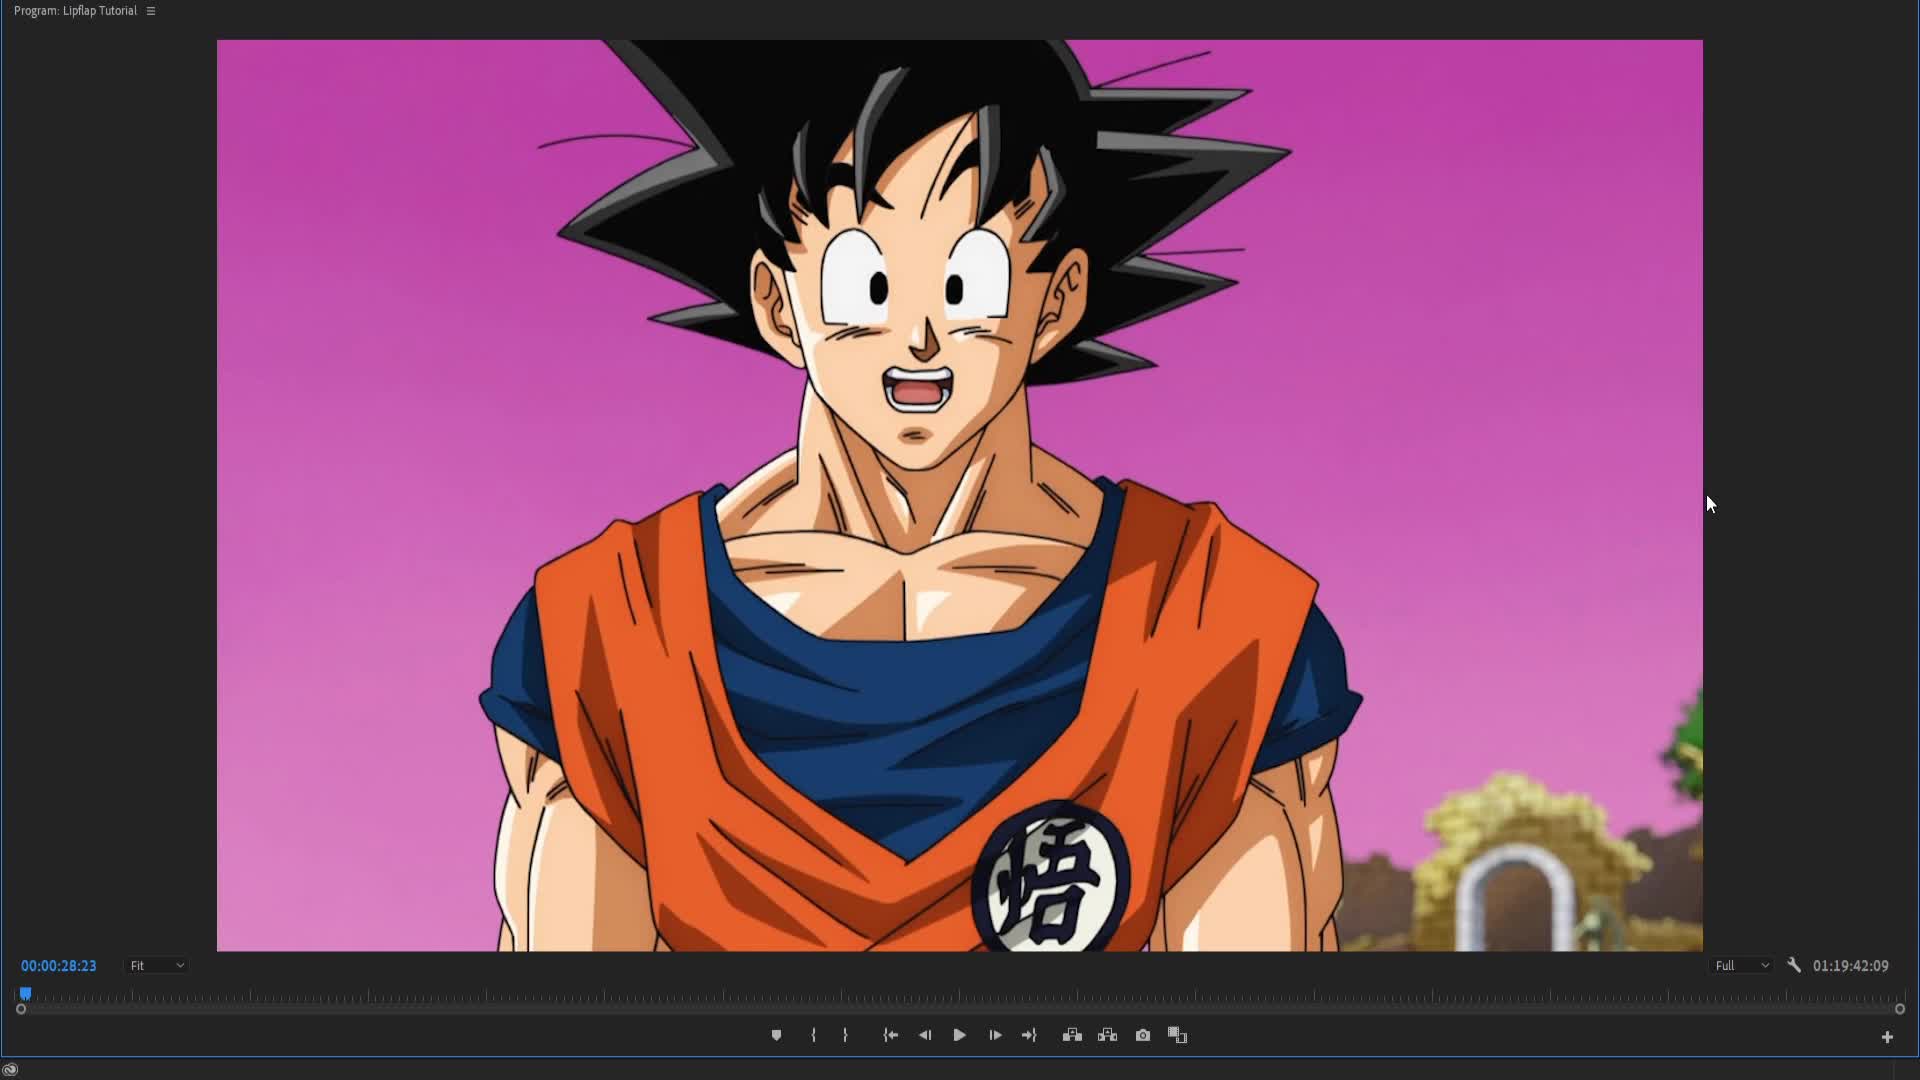Jump to the Out point
The image size is (1920, 1080).
[1029, 1035]
